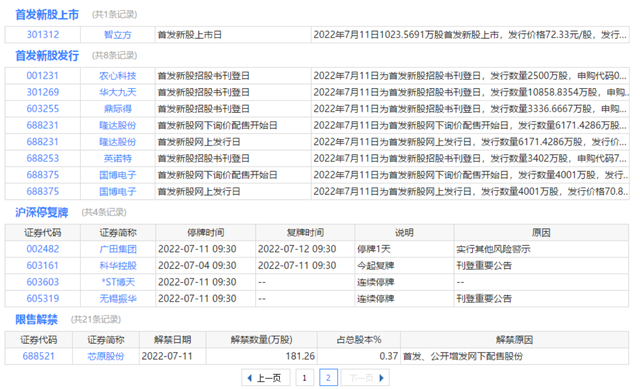640x389 pixels.
Task: Open 广田集团 stock link
Action: pyautogui.click(x=118, y=249)
